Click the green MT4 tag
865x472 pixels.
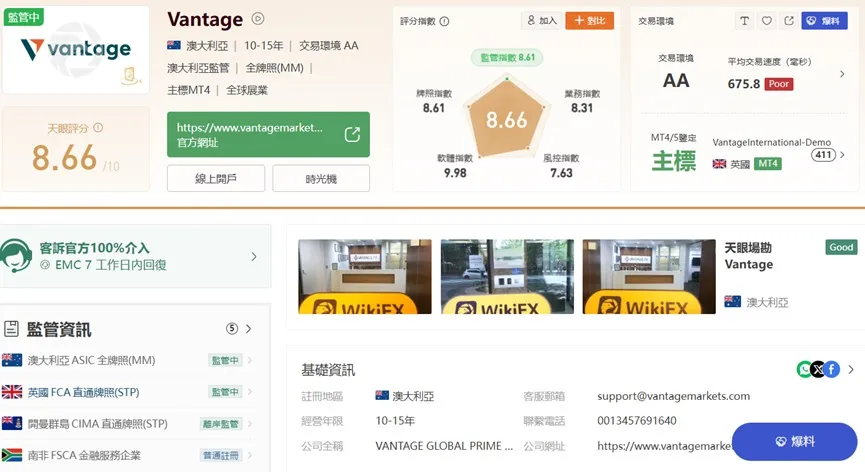click(x=767, y=164)
